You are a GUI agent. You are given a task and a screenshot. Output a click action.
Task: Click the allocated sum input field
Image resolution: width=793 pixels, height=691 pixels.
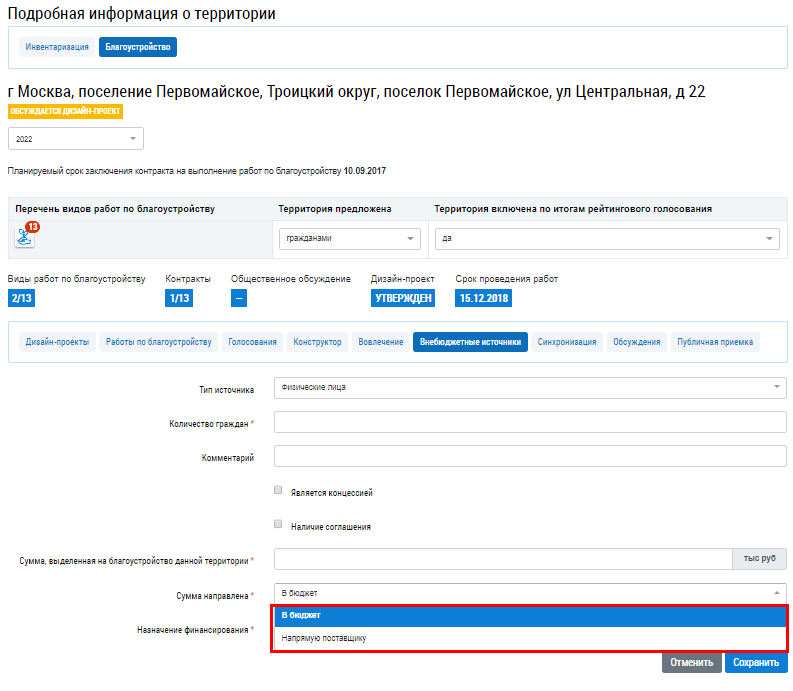coord(503,560)
